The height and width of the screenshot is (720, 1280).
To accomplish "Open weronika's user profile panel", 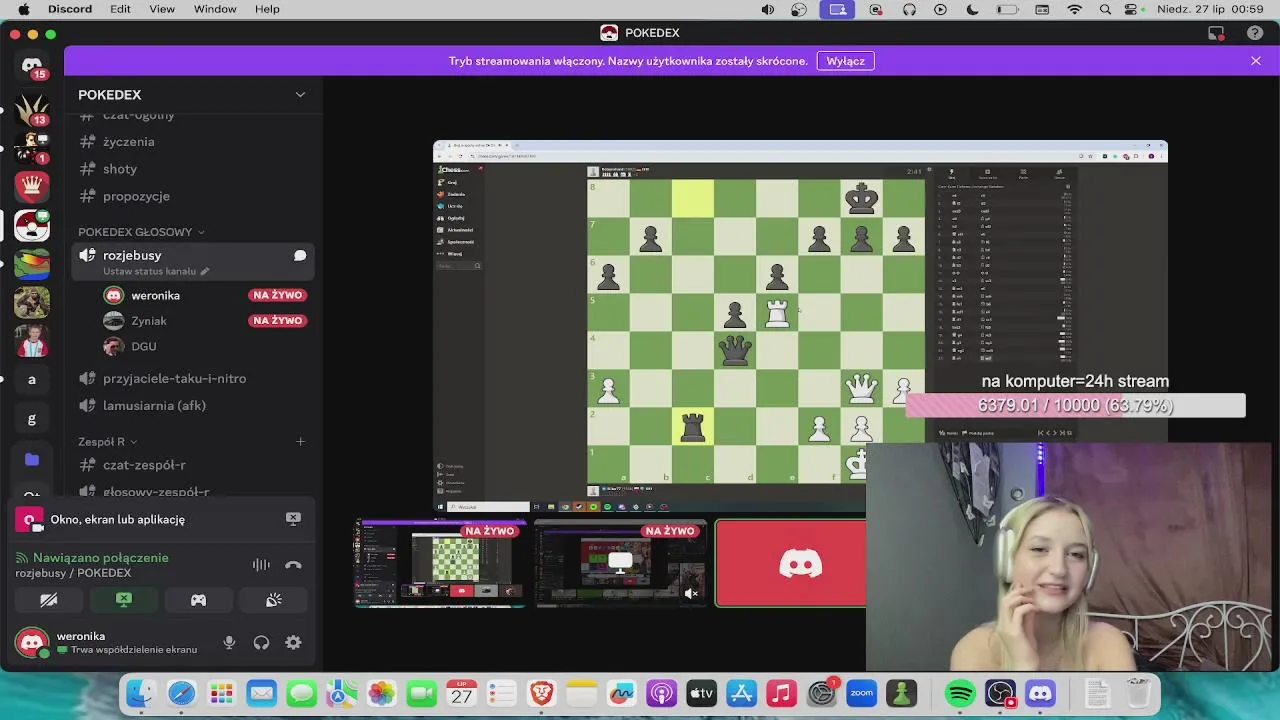I will click(x=105, y=643).
